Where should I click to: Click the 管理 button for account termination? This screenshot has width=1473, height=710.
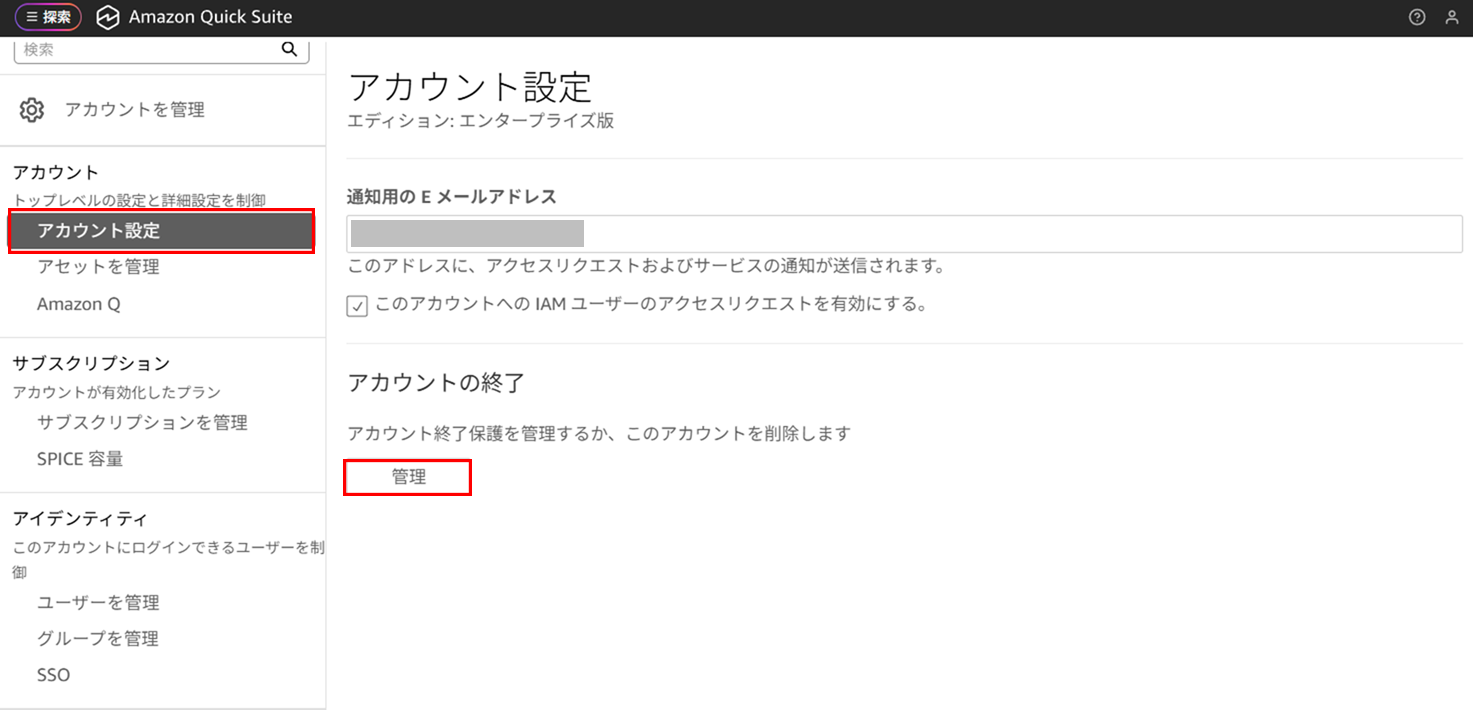click(407, 477)
